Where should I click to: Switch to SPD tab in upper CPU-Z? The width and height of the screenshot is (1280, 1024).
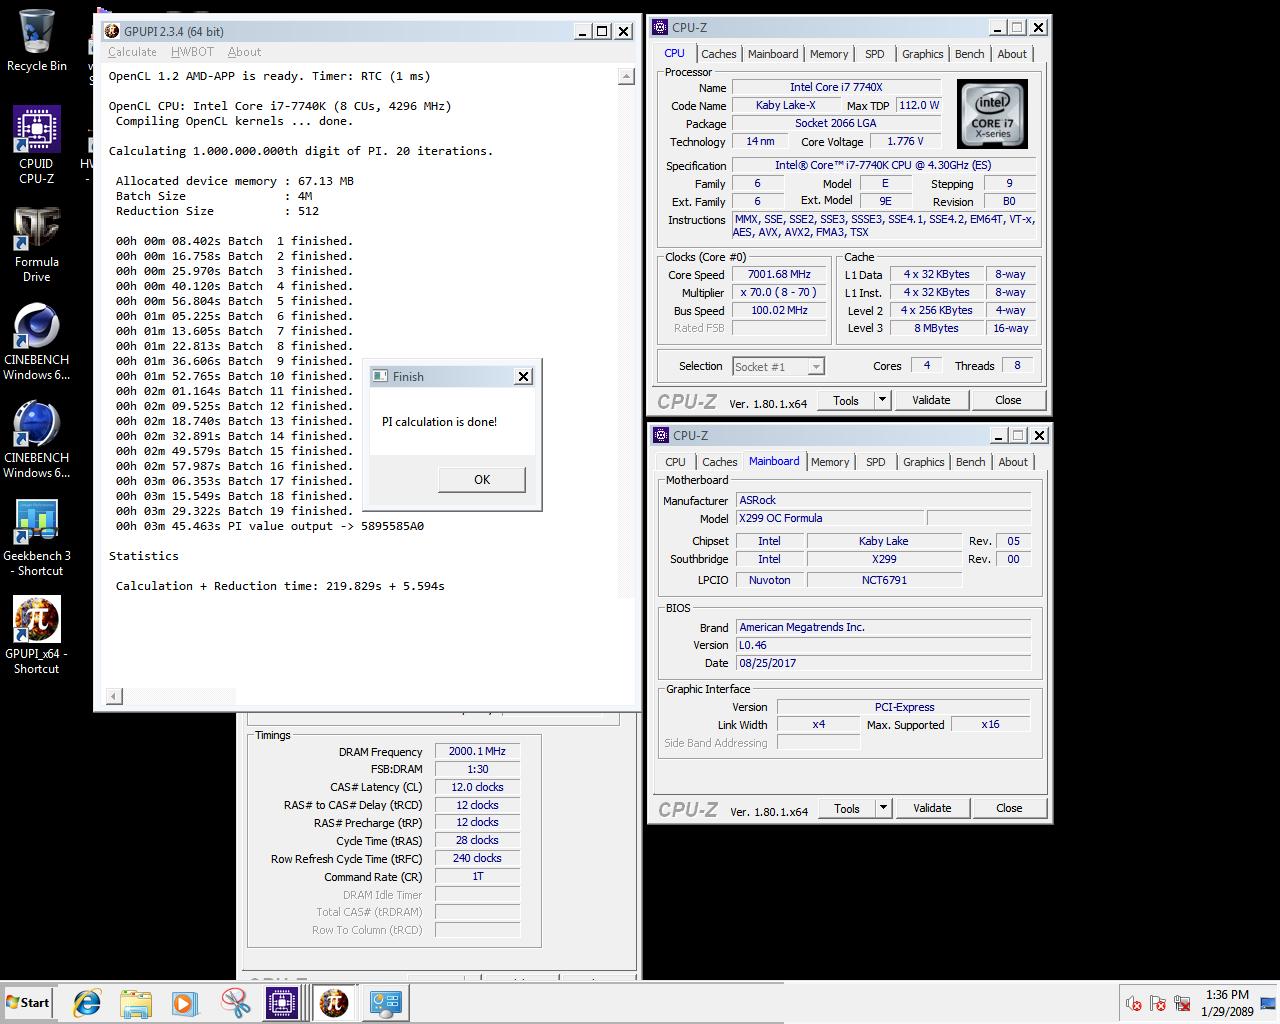coord(875,54)
